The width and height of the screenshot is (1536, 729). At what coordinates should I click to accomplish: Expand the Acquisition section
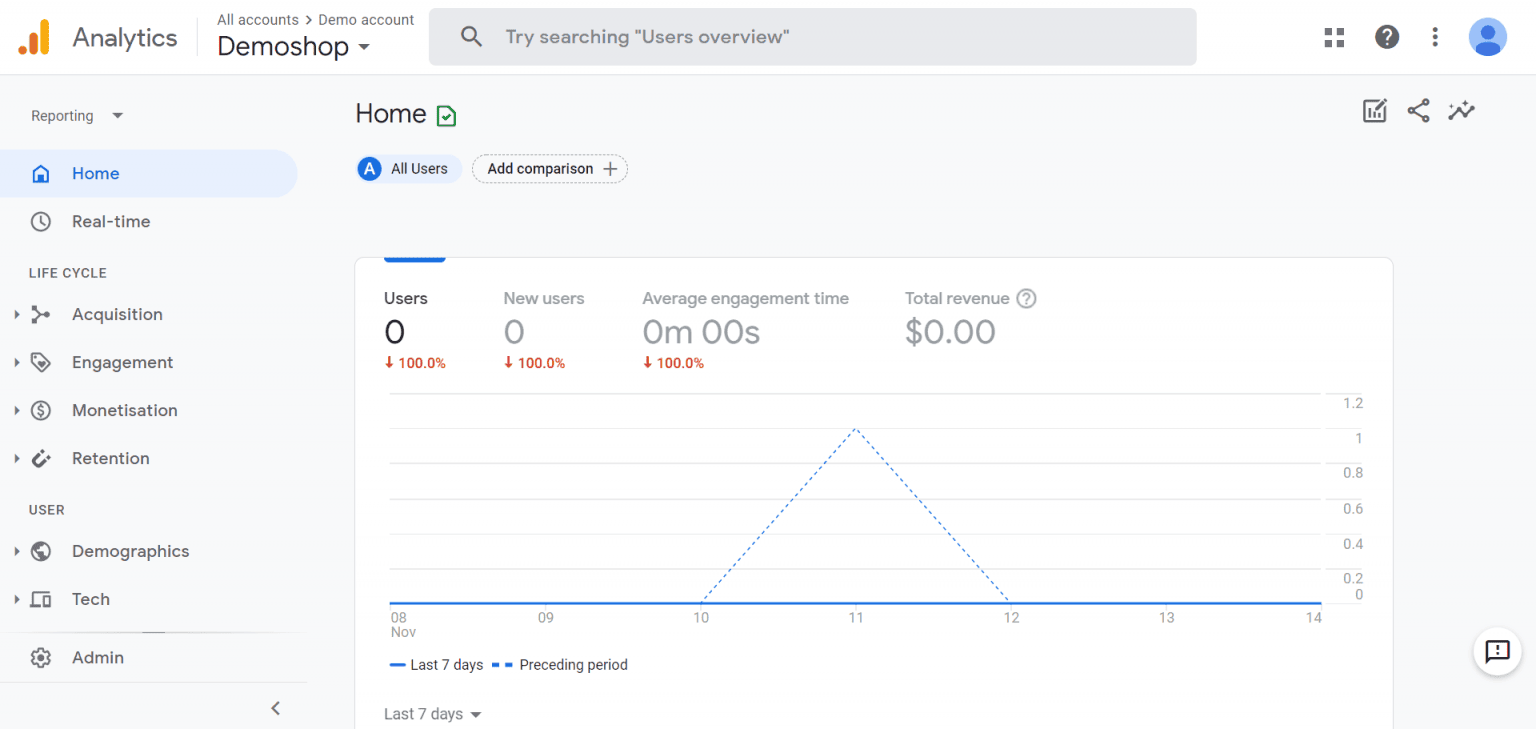point(117,315)
